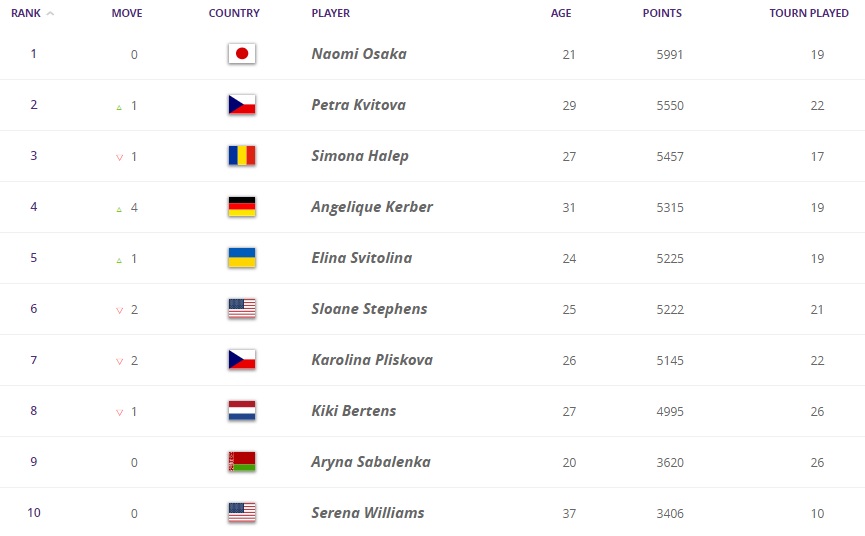
Task: Sort table by RANK column header
Action: [x=25, y=14]
